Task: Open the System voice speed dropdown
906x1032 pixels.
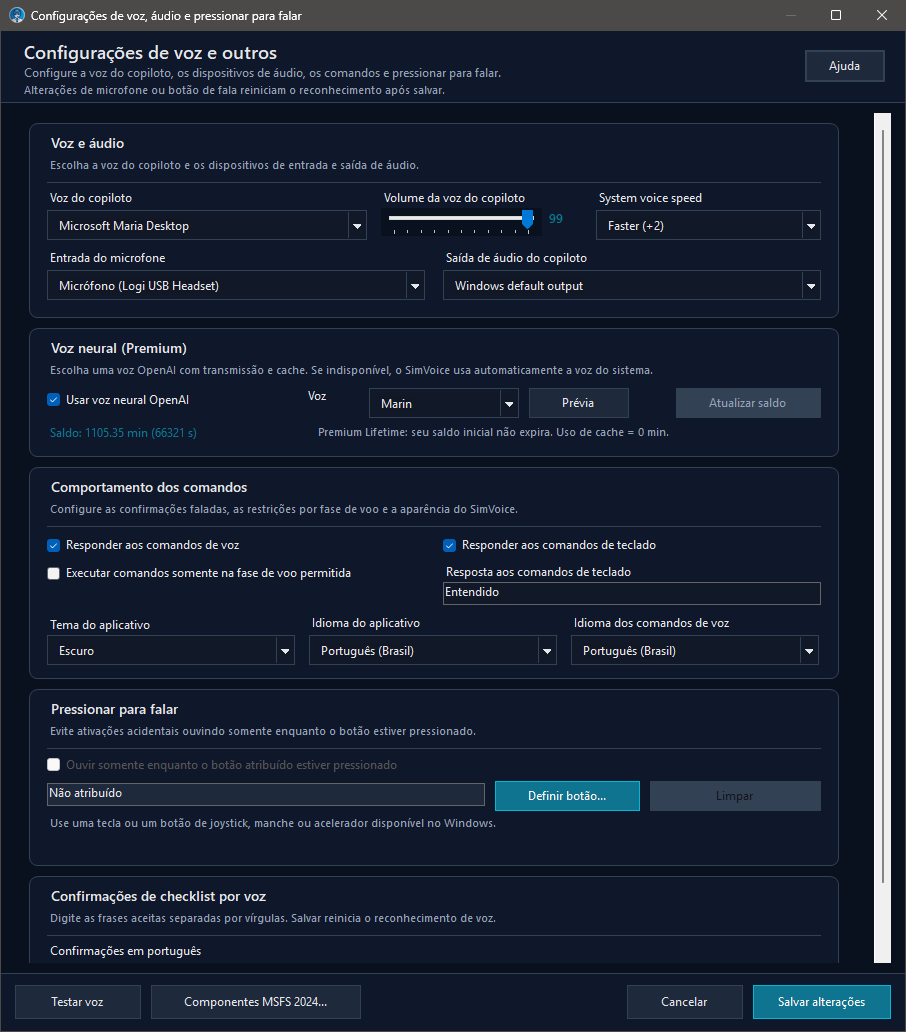Action: (x=708, y=226)
